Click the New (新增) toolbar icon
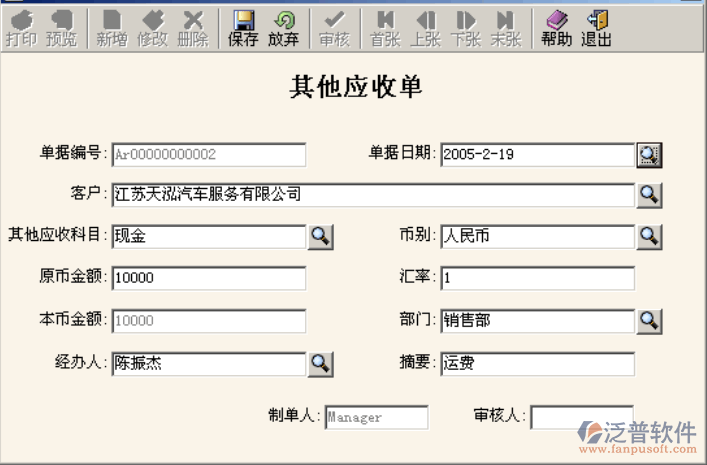This screenshot has height=465, width=707. coord(112,29)
